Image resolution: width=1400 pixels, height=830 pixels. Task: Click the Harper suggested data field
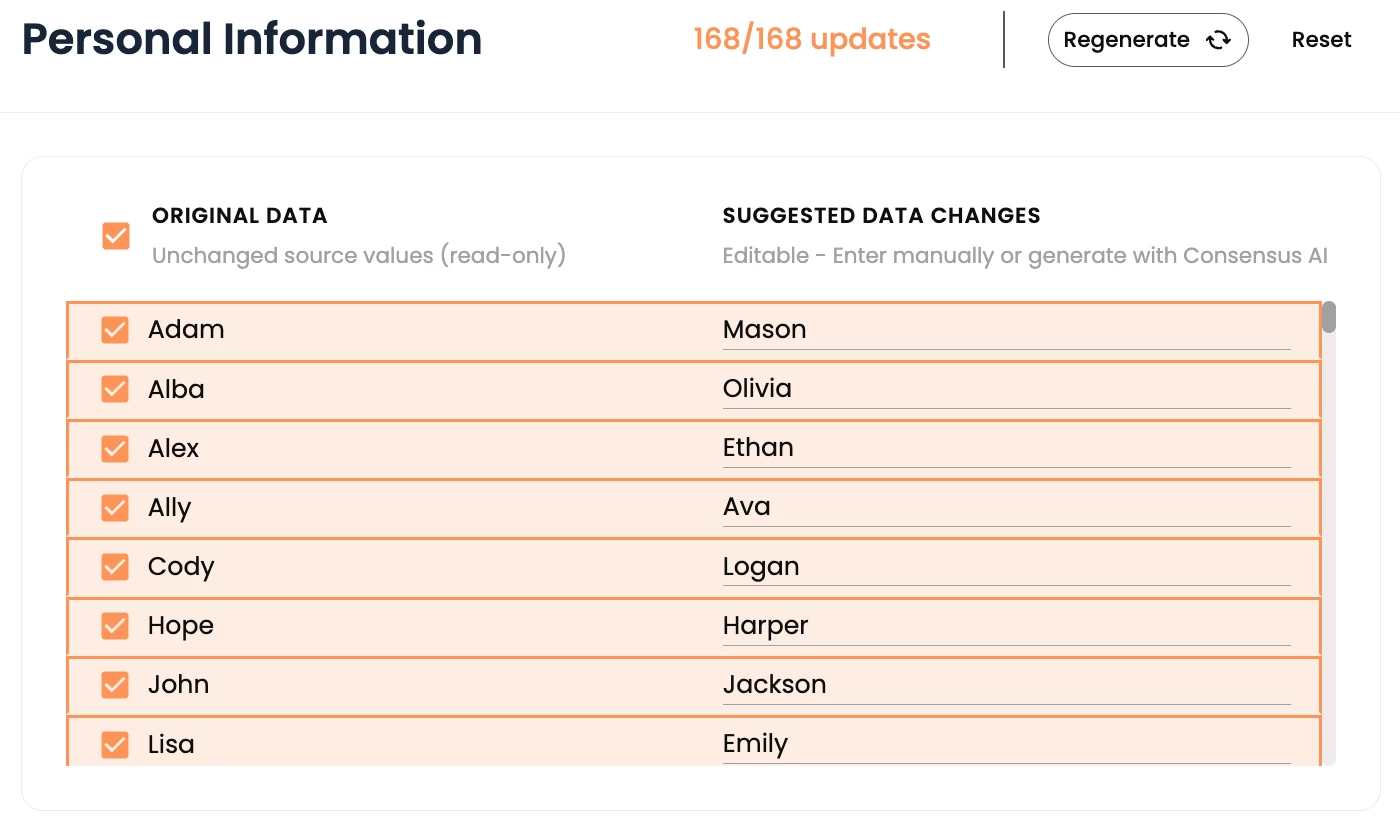click(1005, 626)
